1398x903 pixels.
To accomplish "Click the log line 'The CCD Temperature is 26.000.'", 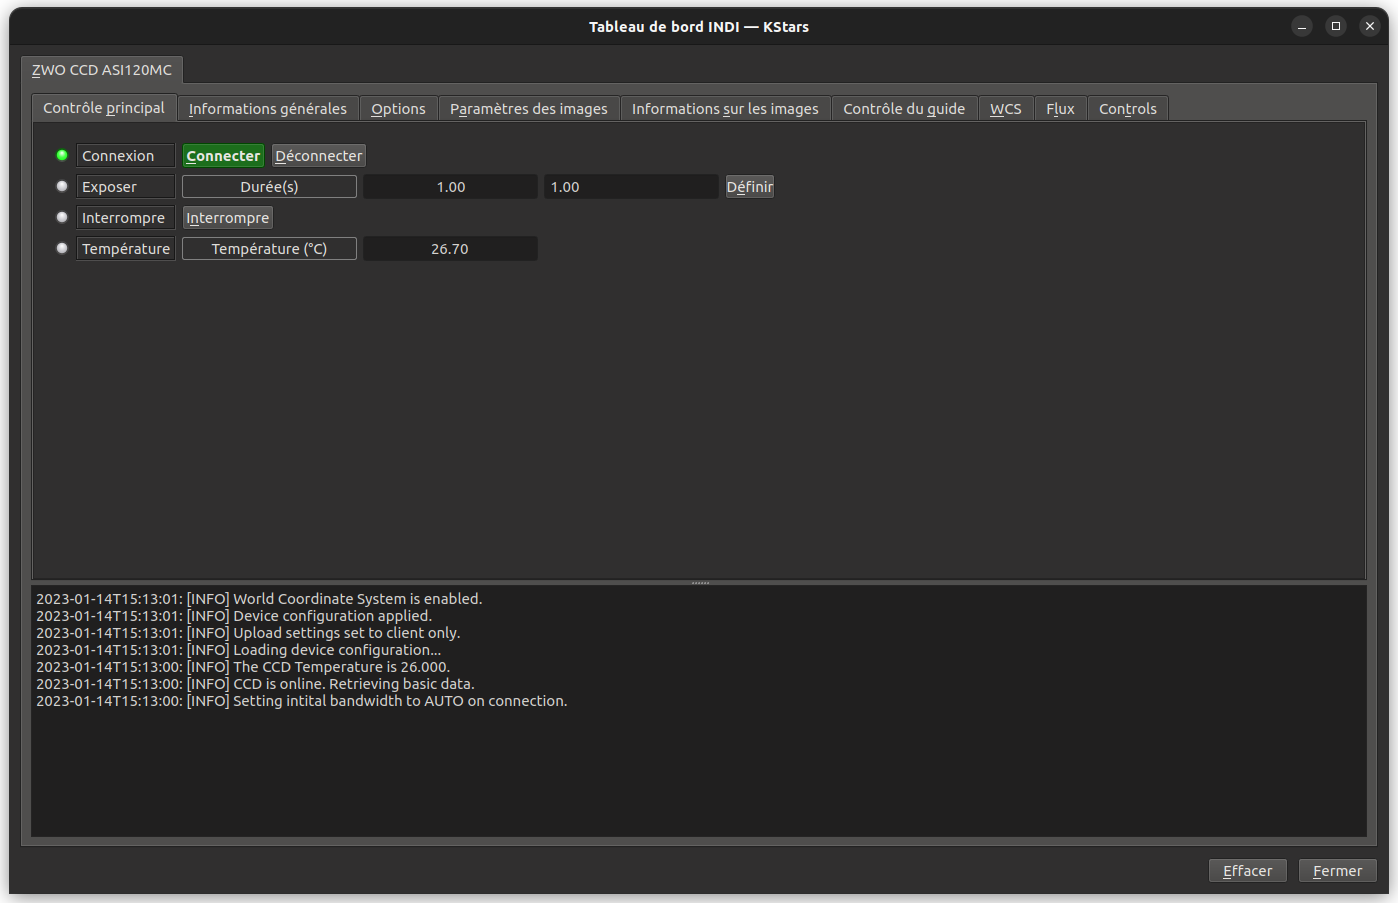I will 243,667.
